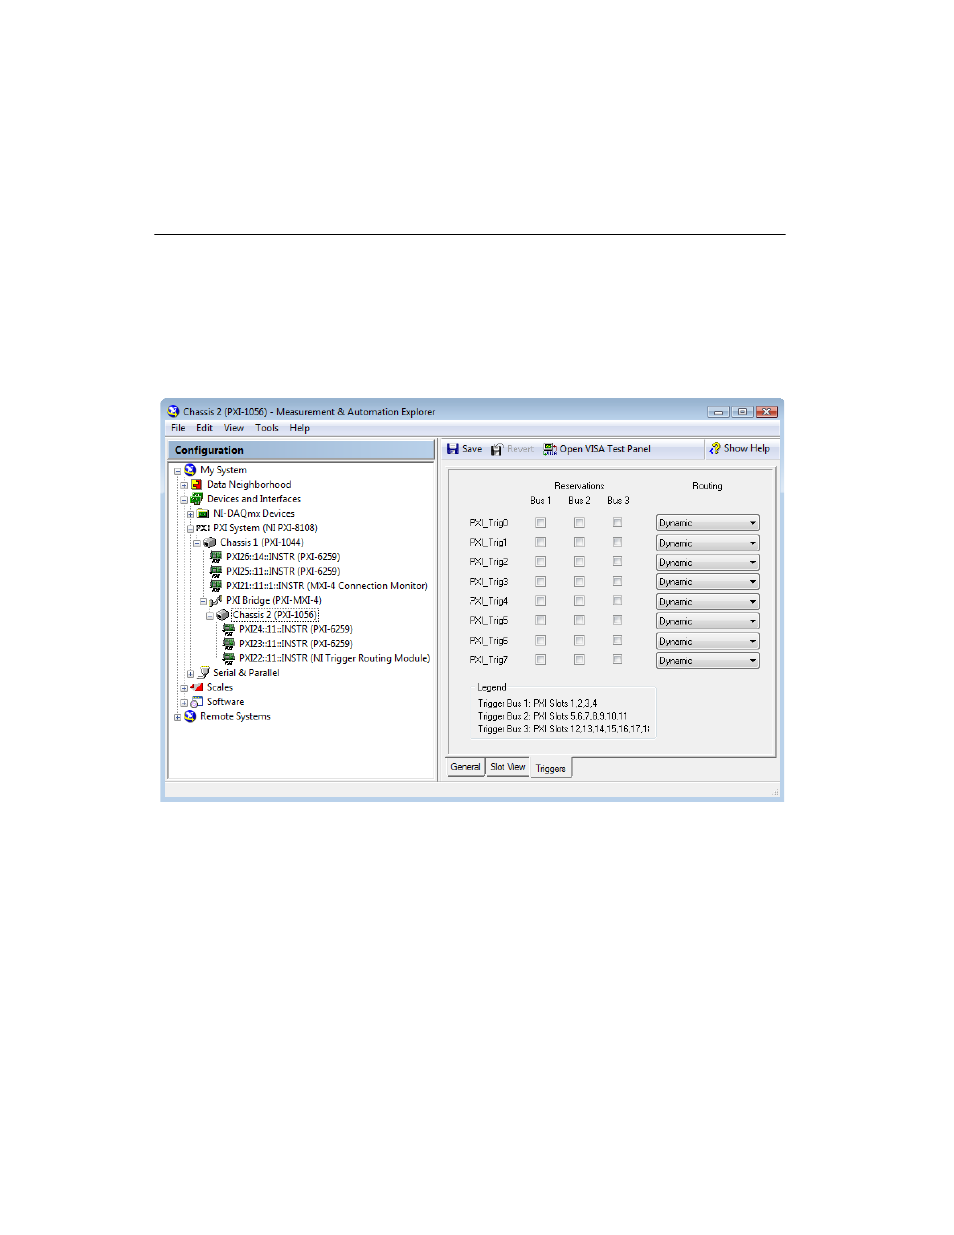Check PXI_Trig3 Bus 2 reservation
Screen dimensions: 954x1235
(x=579, y=581)
